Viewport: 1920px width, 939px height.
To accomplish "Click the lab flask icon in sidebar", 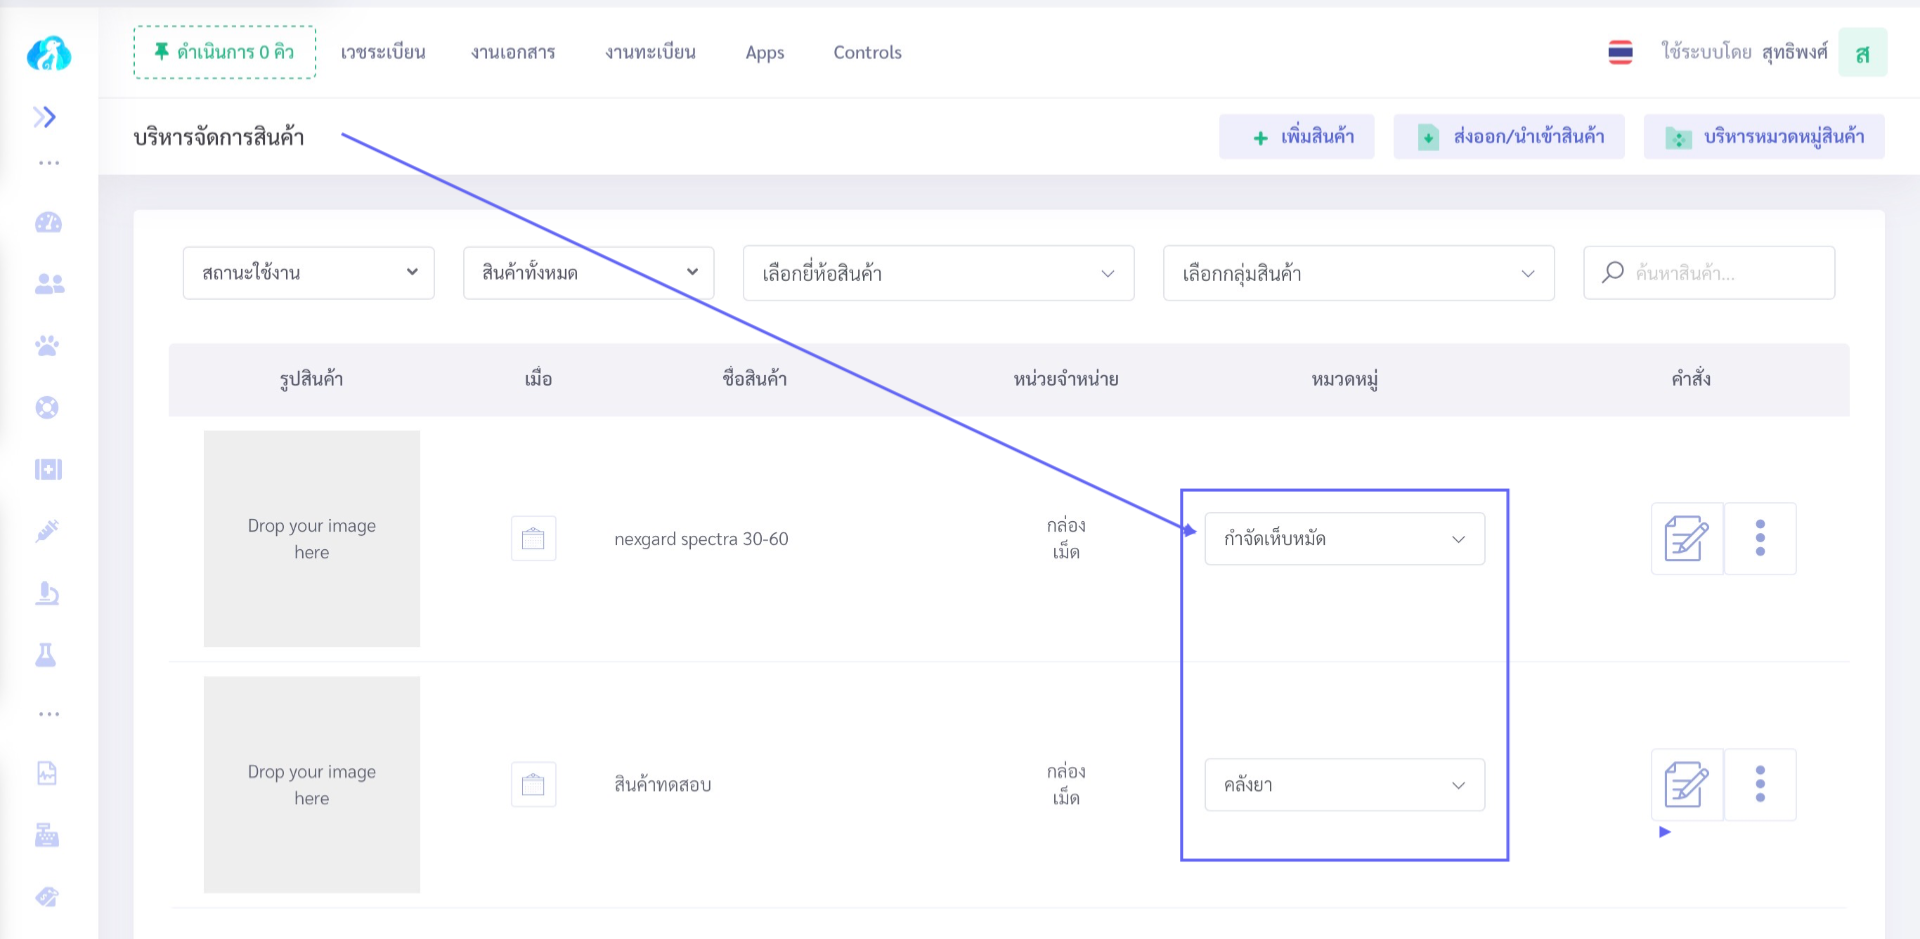I will [x=46, y=655].
